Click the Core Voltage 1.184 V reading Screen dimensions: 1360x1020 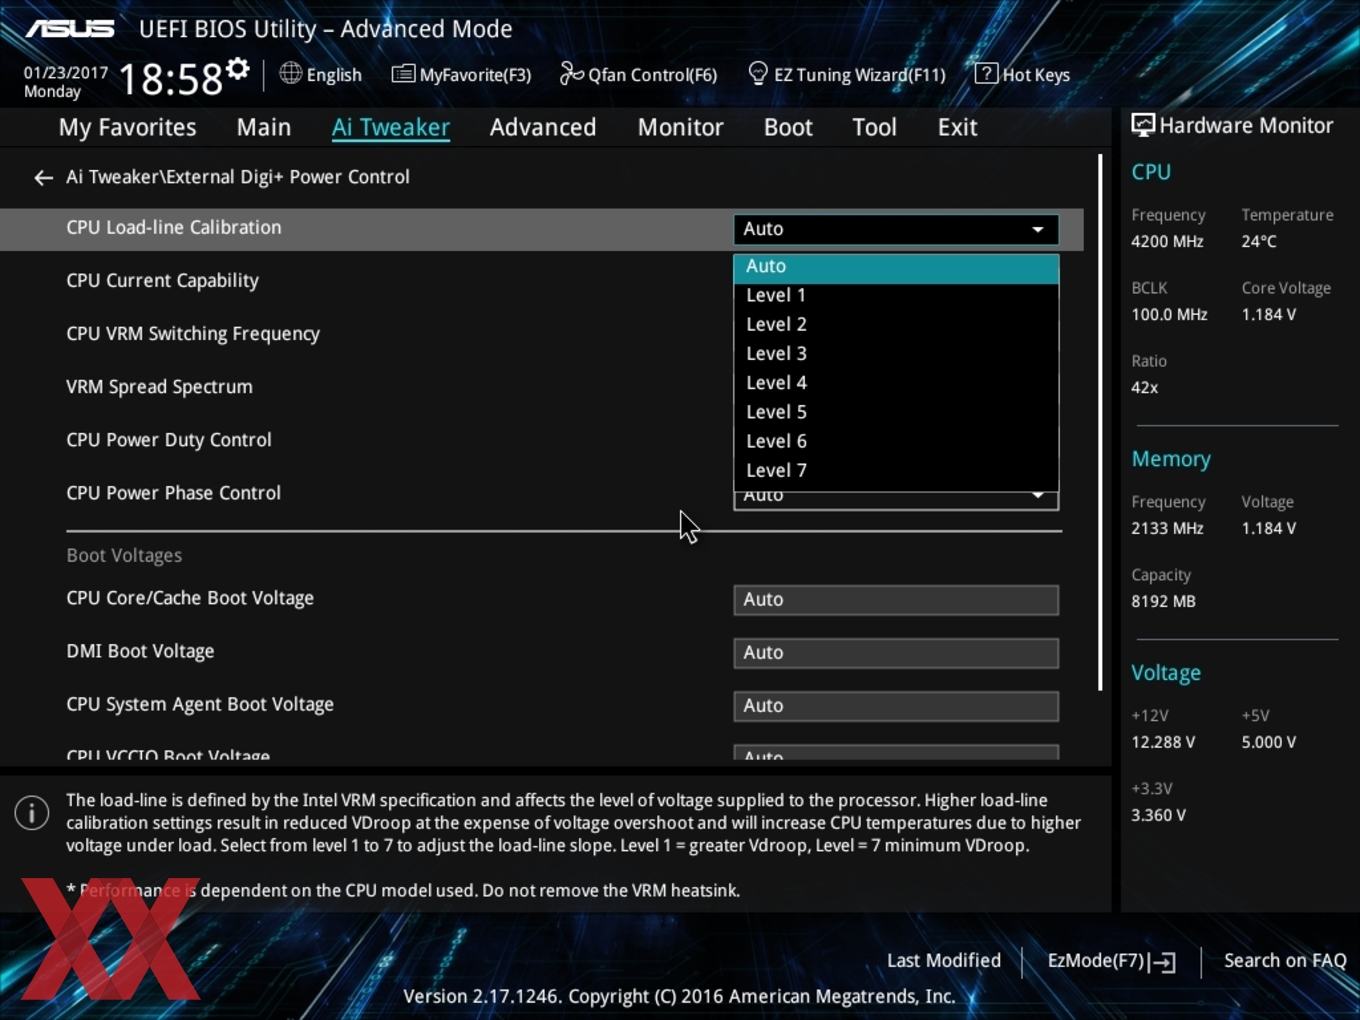1269,315
